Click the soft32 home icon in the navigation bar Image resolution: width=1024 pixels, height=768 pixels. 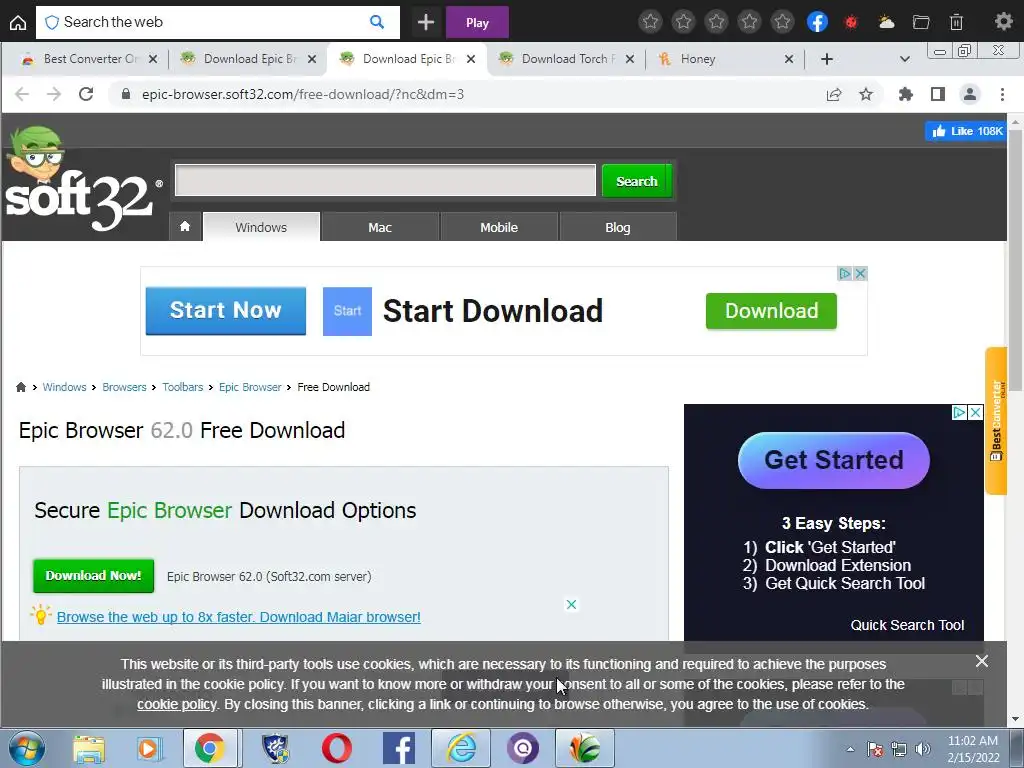pos(185,227)
